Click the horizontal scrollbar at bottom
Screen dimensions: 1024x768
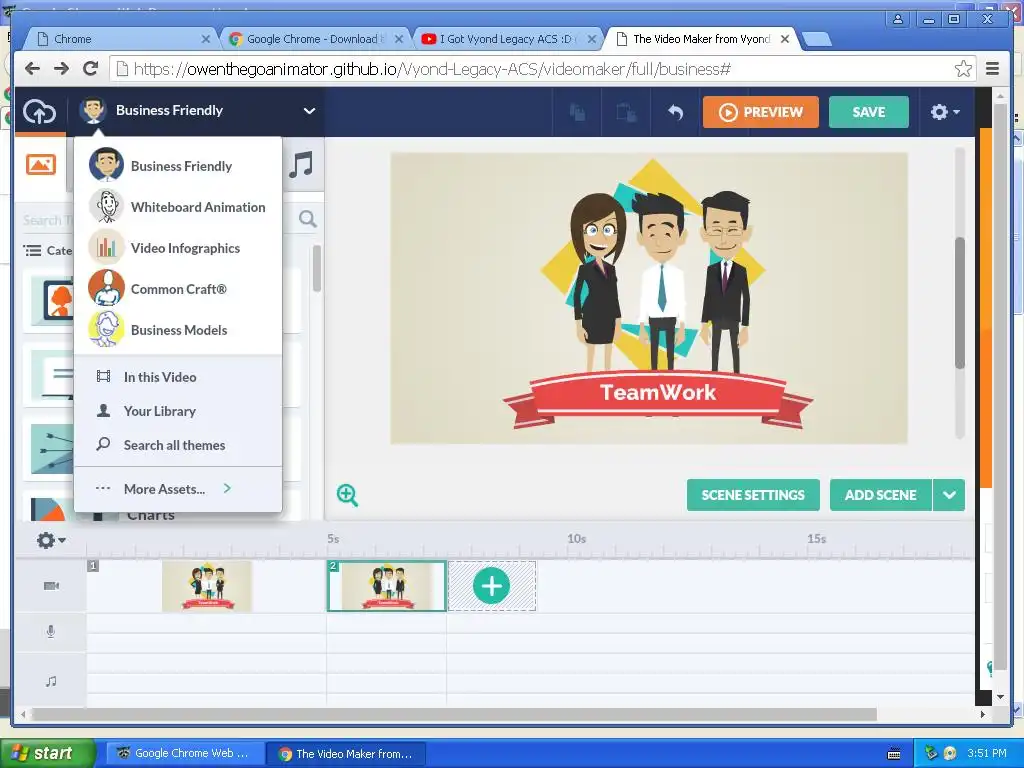point(454,714)
